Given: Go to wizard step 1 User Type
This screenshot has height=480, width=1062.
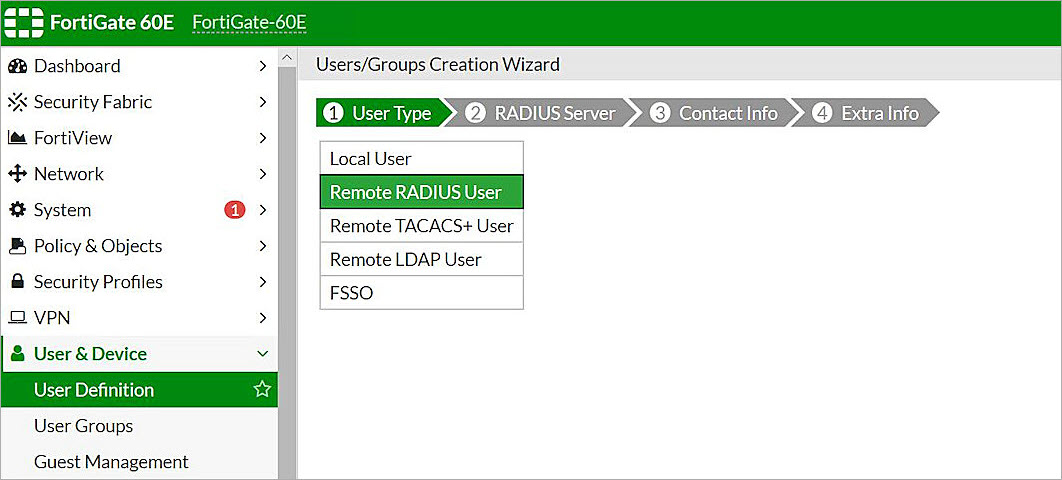Looking at the screenshot, I should [x=383, y=113].
